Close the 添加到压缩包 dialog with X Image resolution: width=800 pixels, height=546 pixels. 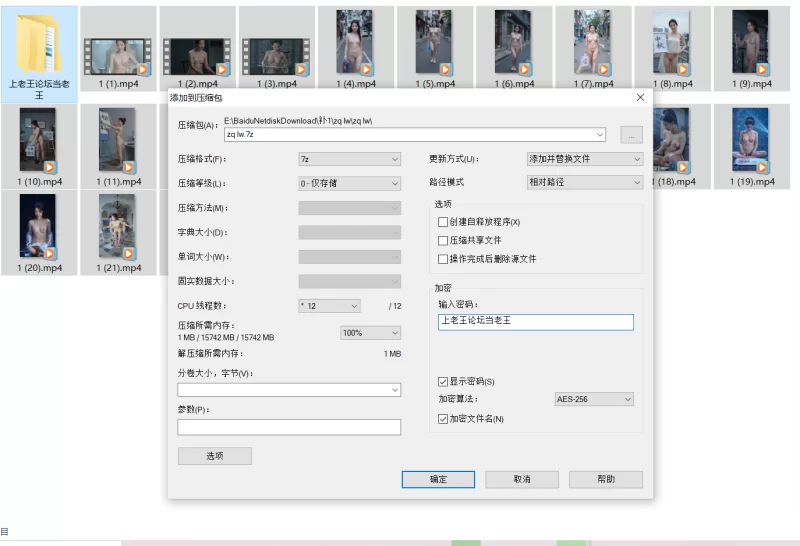pyautogui.click(x=640, y=98)
